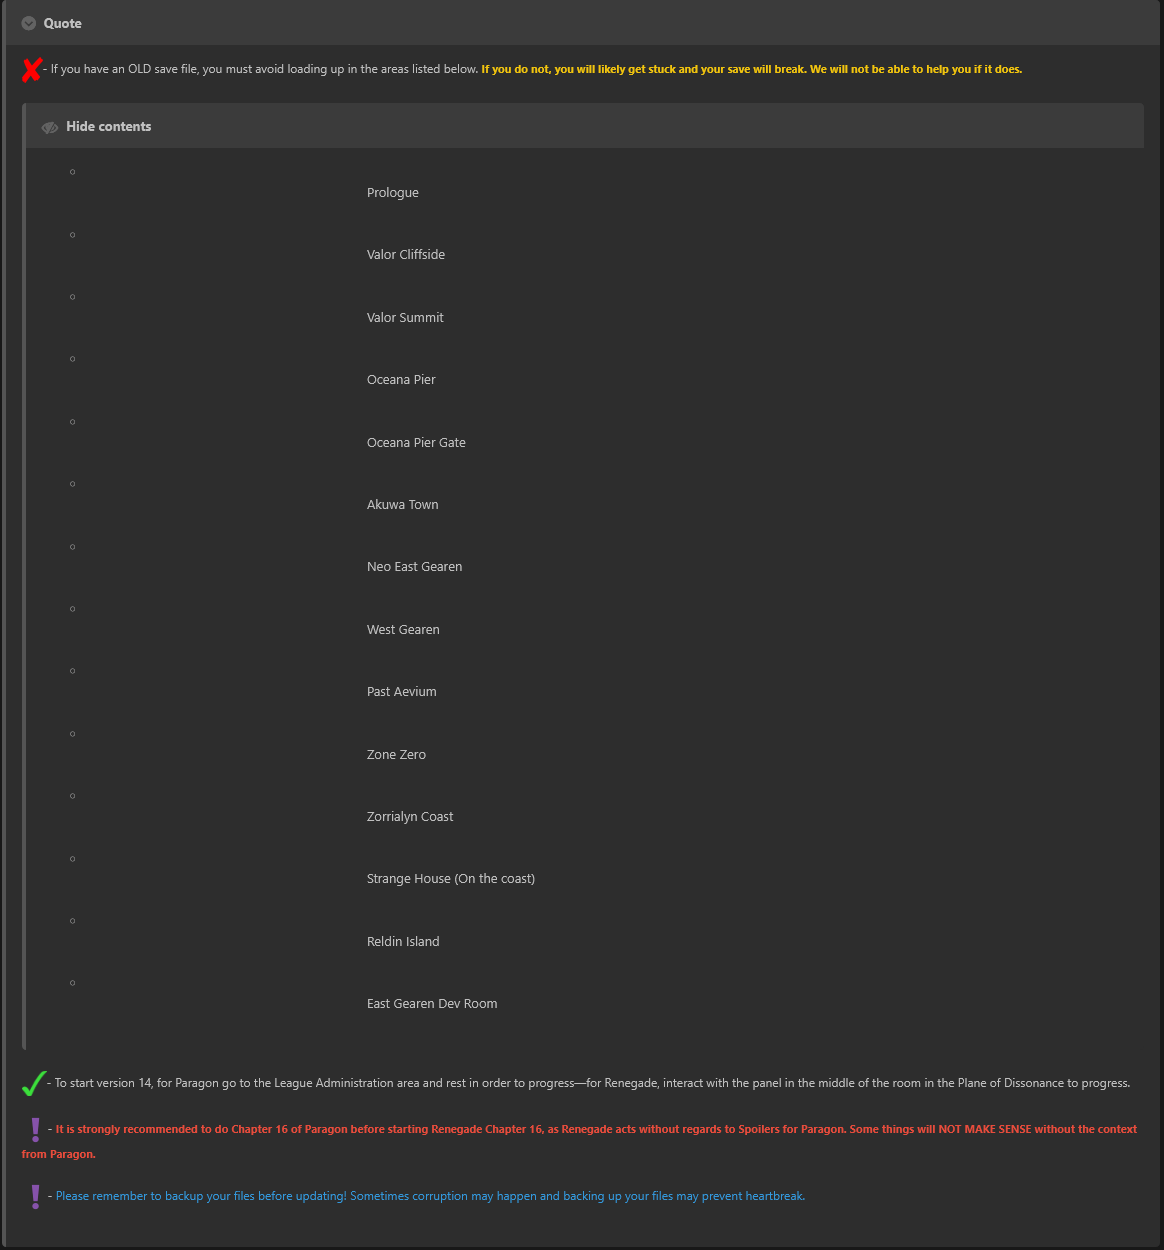Click the Quote header label
Screen dimensions: 1164x1250
(x=63, y=23)
